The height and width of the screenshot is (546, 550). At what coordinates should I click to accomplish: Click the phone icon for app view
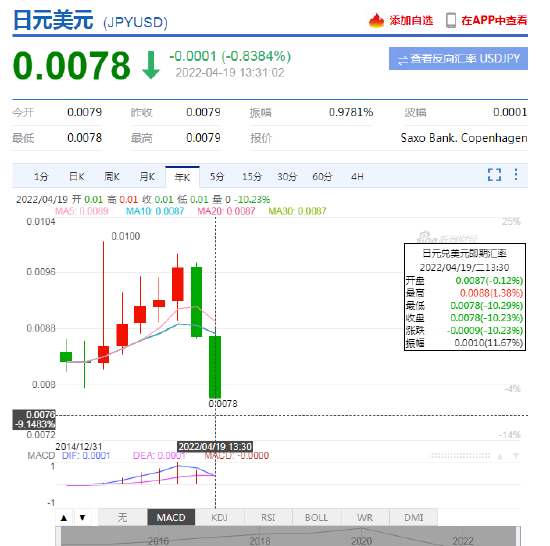(x=450, y=20)
